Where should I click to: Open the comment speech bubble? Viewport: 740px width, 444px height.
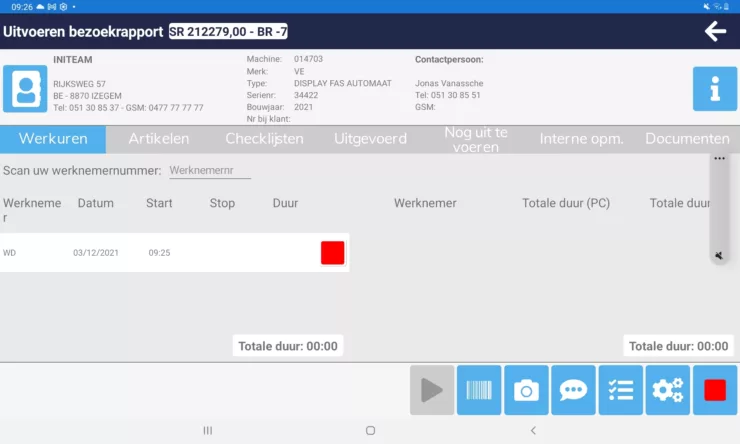pos(573,390)
